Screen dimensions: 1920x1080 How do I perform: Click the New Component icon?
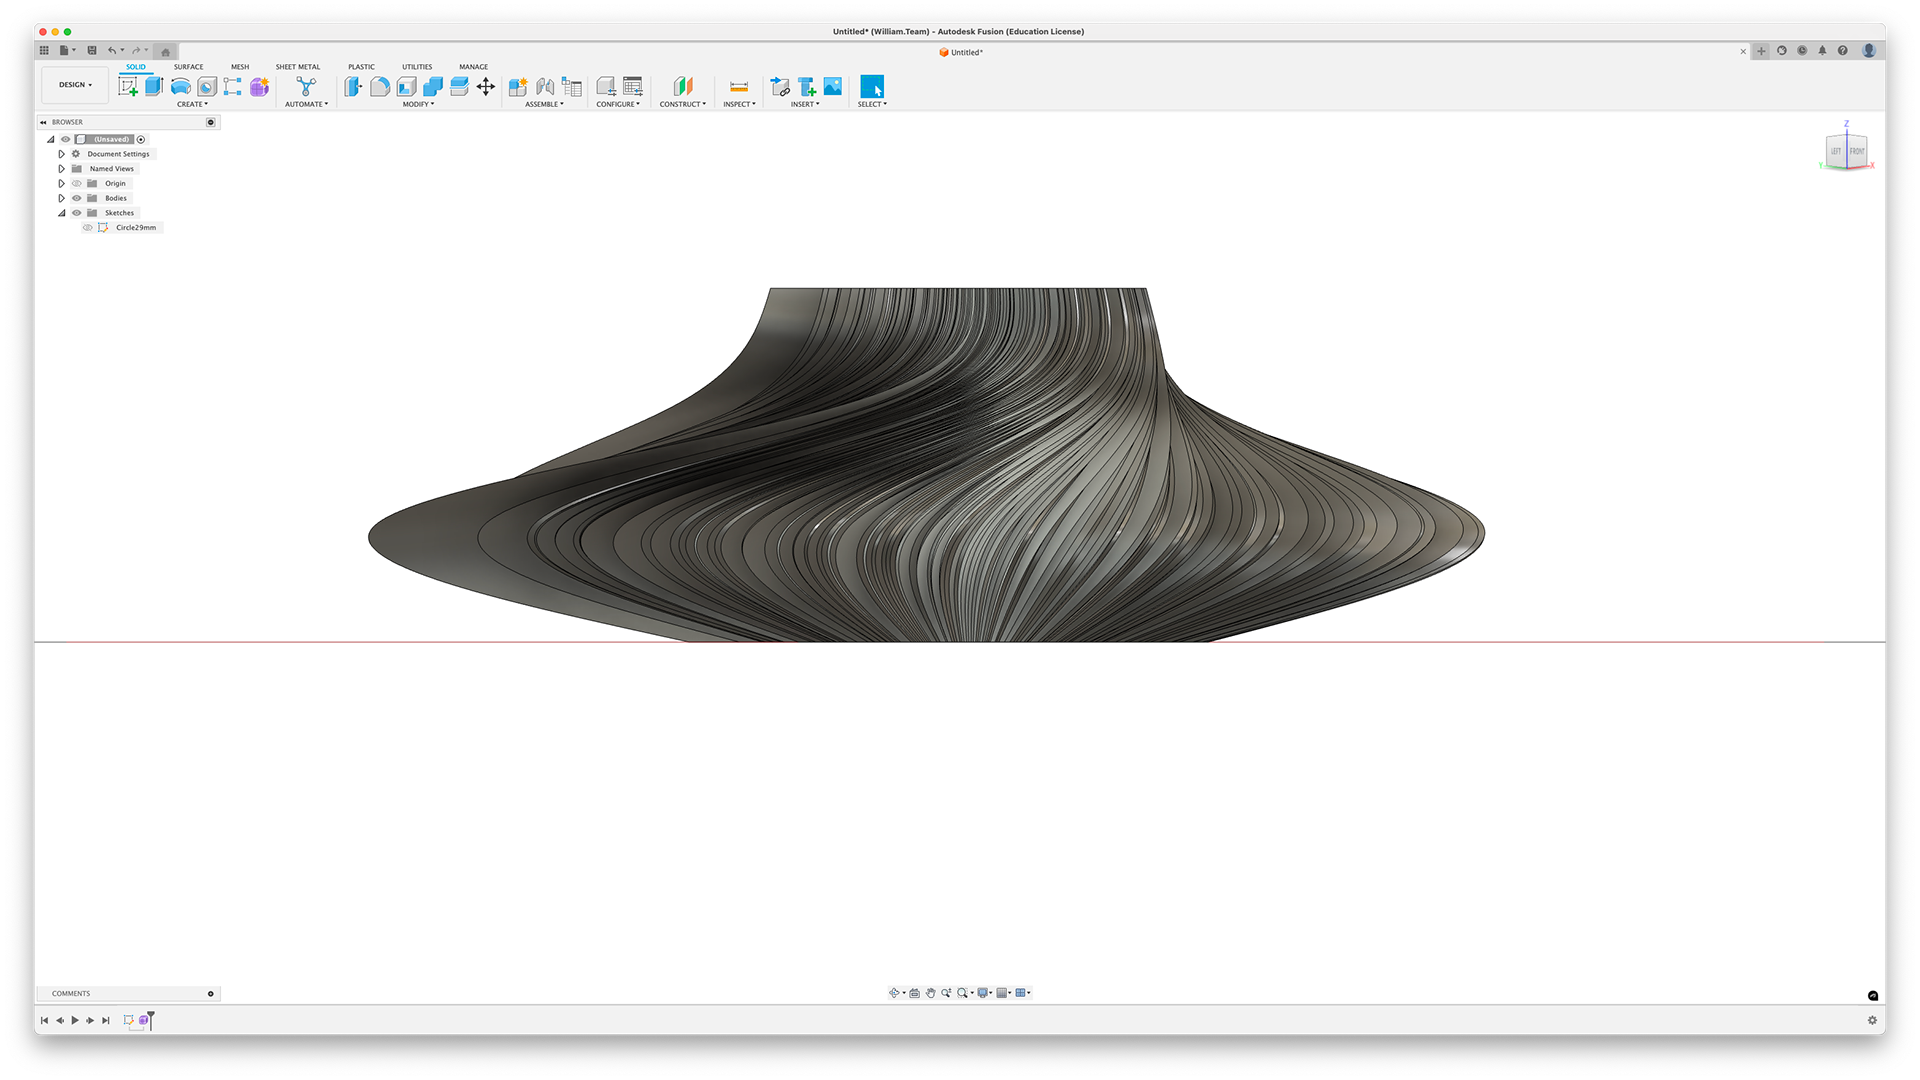coord(518,87)
